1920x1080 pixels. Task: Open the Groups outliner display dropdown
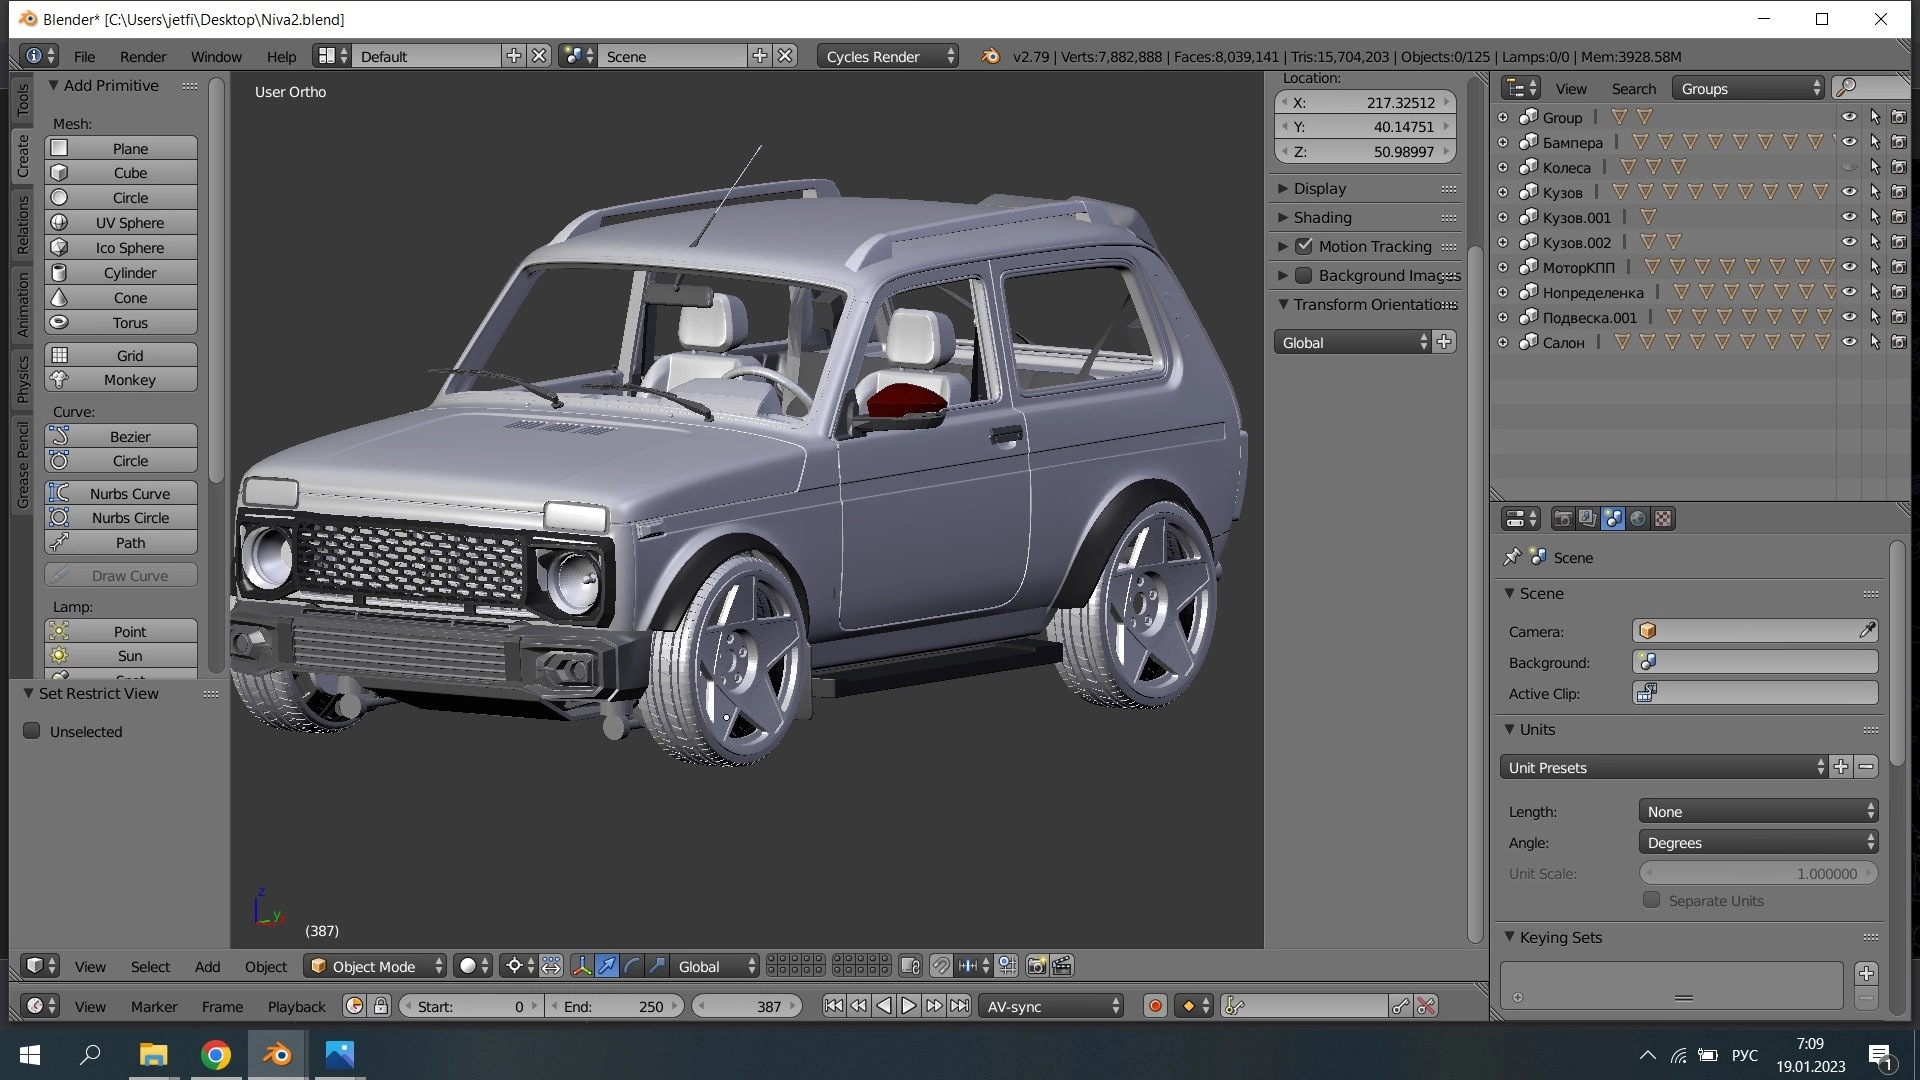pos(1749,88)
